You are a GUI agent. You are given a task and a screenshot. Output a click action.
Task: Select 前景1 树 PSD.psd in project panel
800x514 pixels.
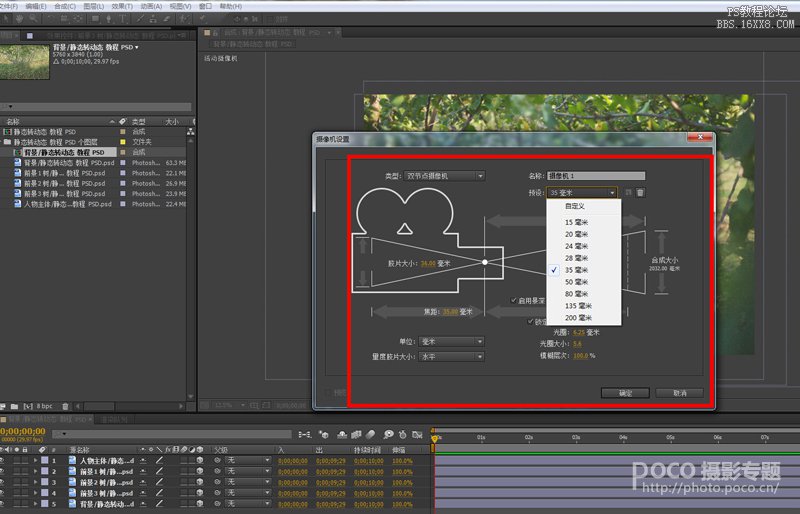point(64,173)
